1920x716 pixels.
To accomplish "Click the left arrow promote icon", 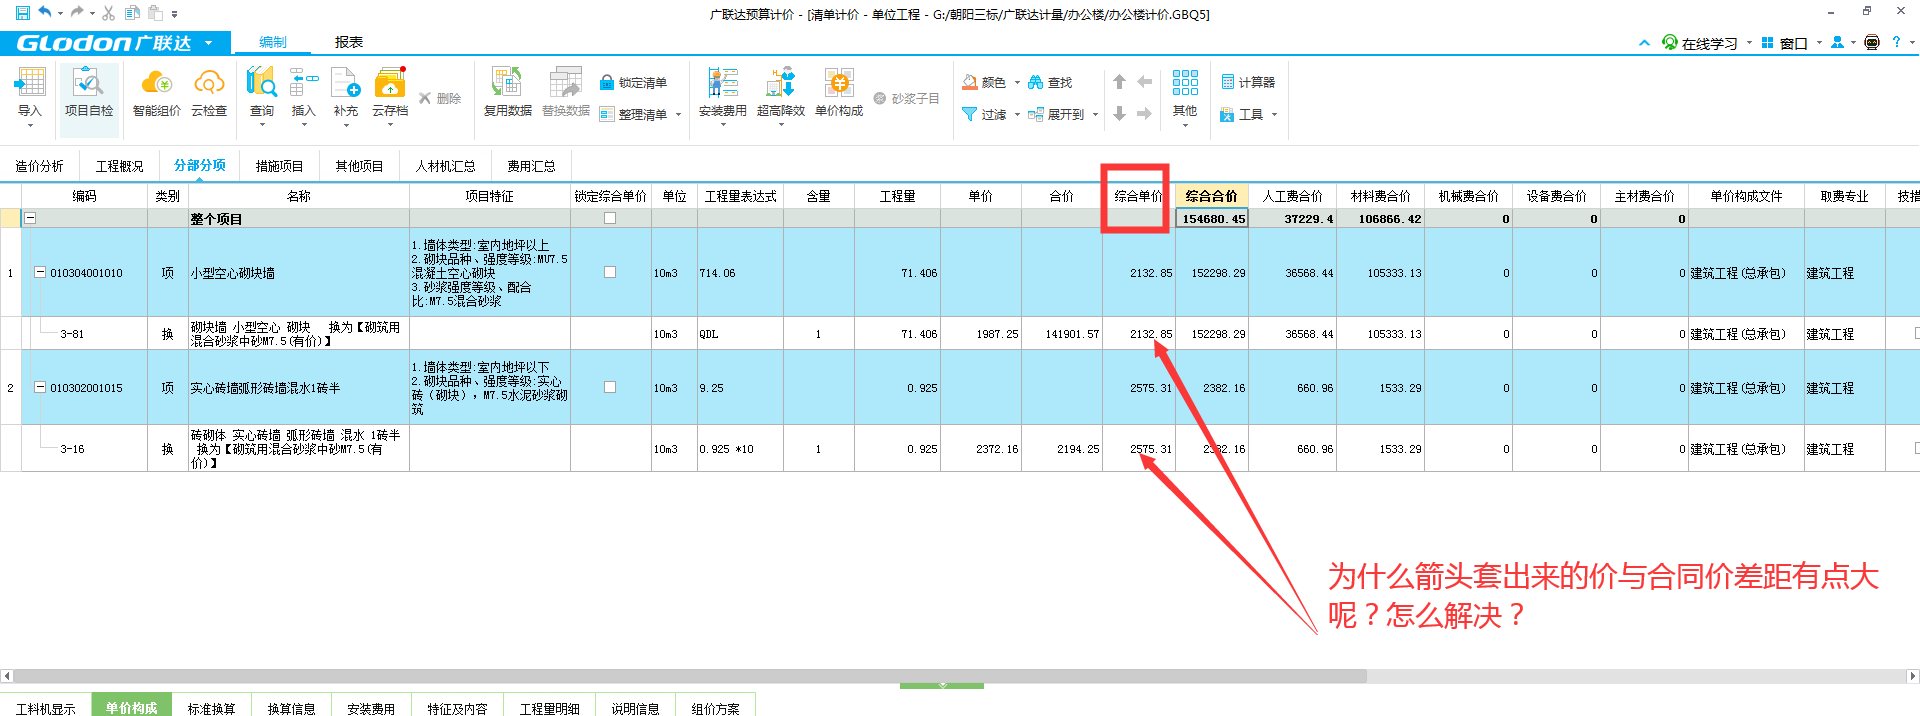I will tap(1145, 82).
